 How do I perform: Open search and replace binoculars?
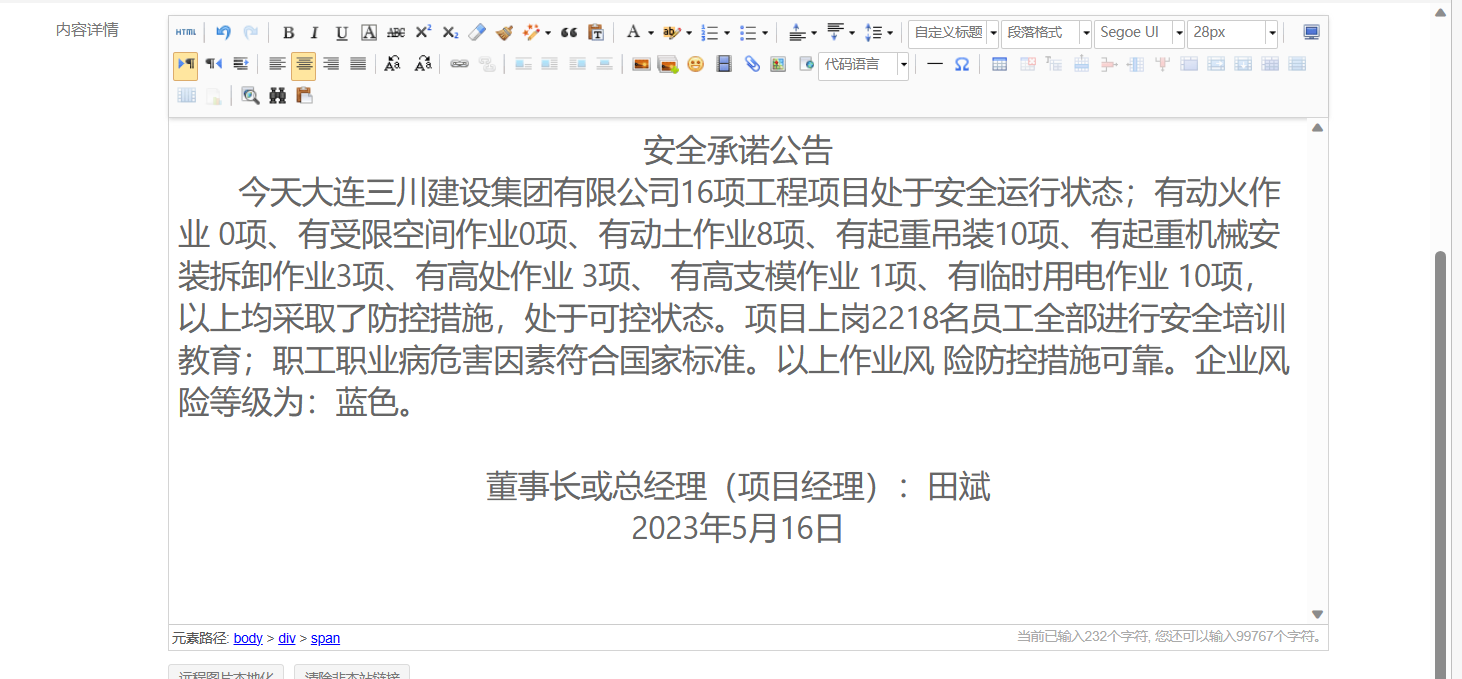(278, 96)
